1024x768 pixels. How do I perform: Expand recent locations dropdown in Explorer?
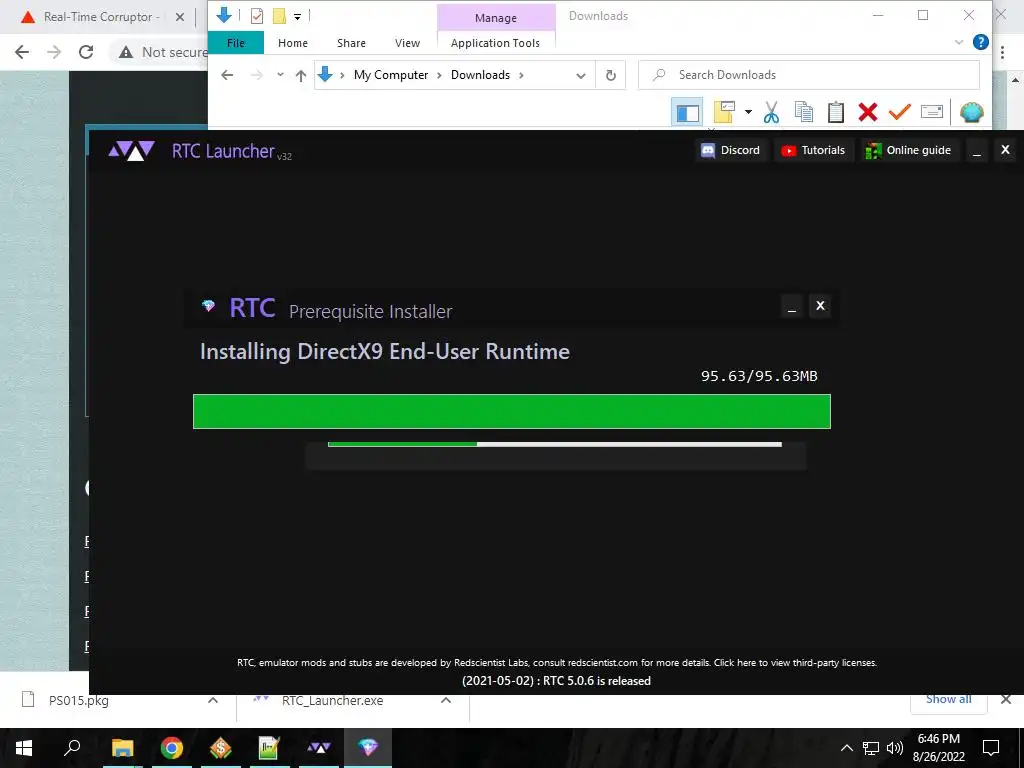(280, 75)
